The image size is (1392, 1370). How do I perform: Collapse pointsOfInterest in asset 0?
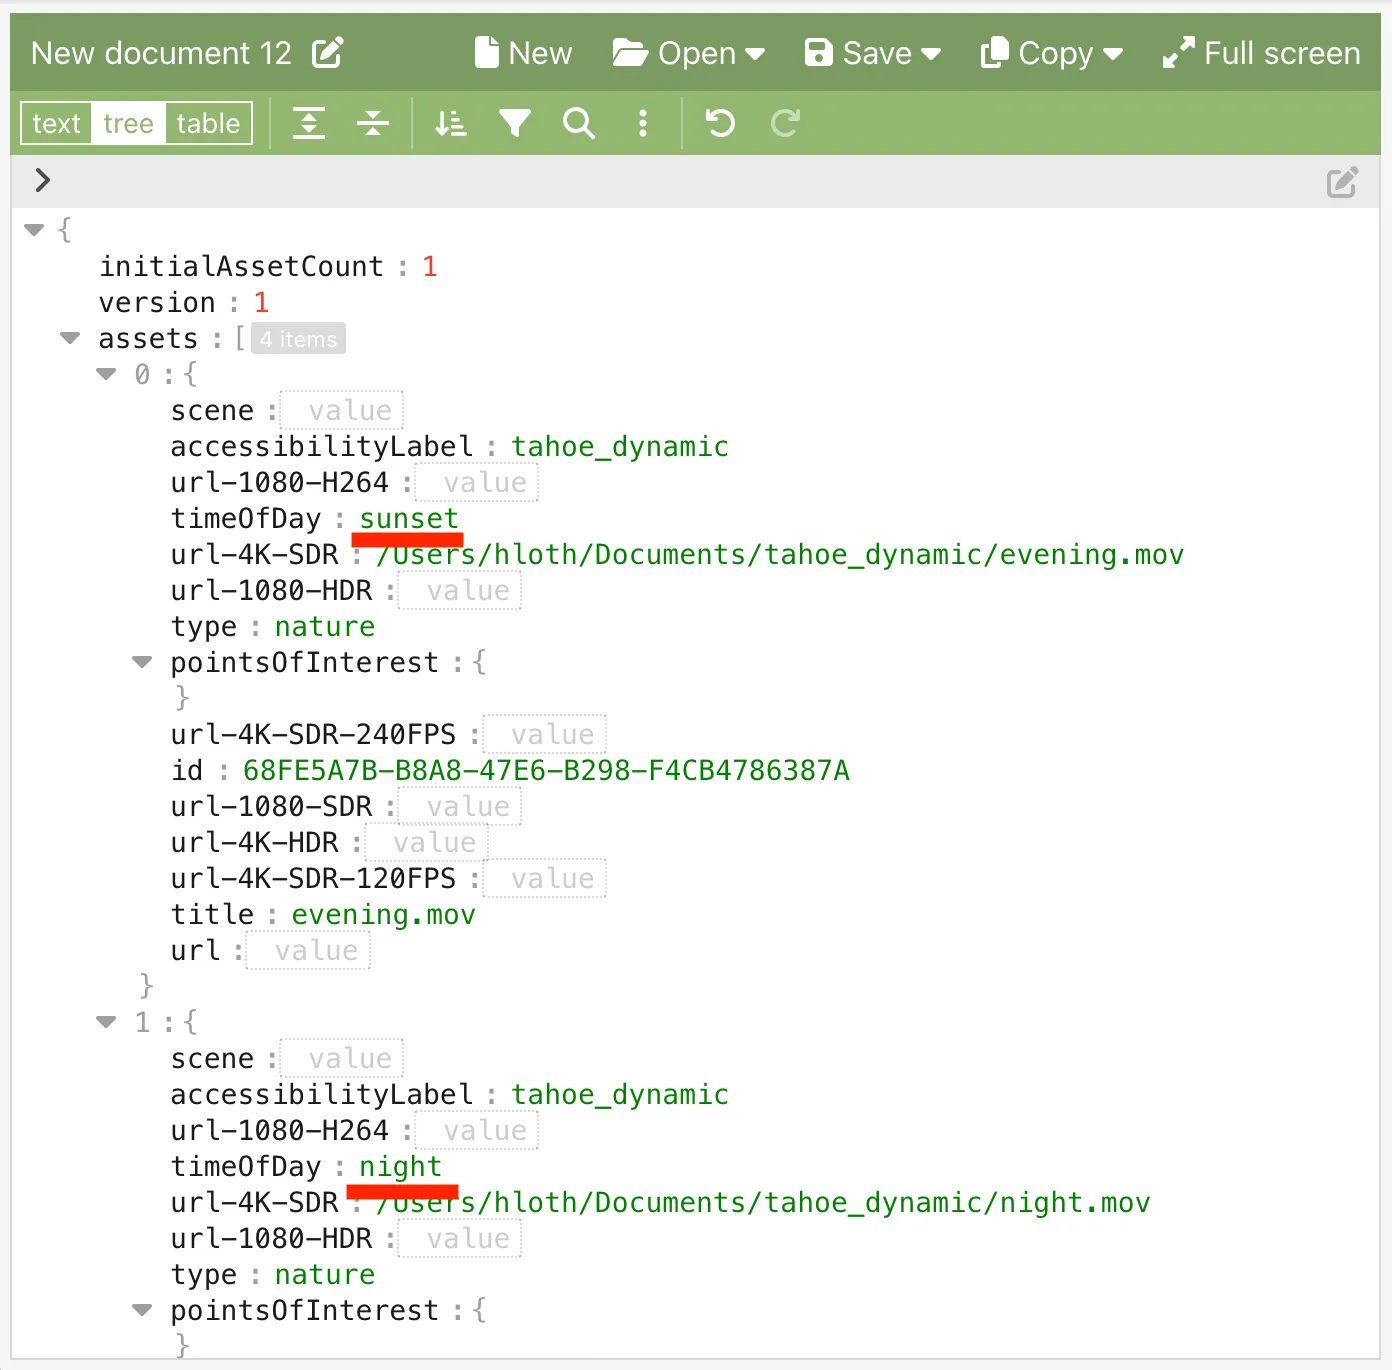click(142, 662)
